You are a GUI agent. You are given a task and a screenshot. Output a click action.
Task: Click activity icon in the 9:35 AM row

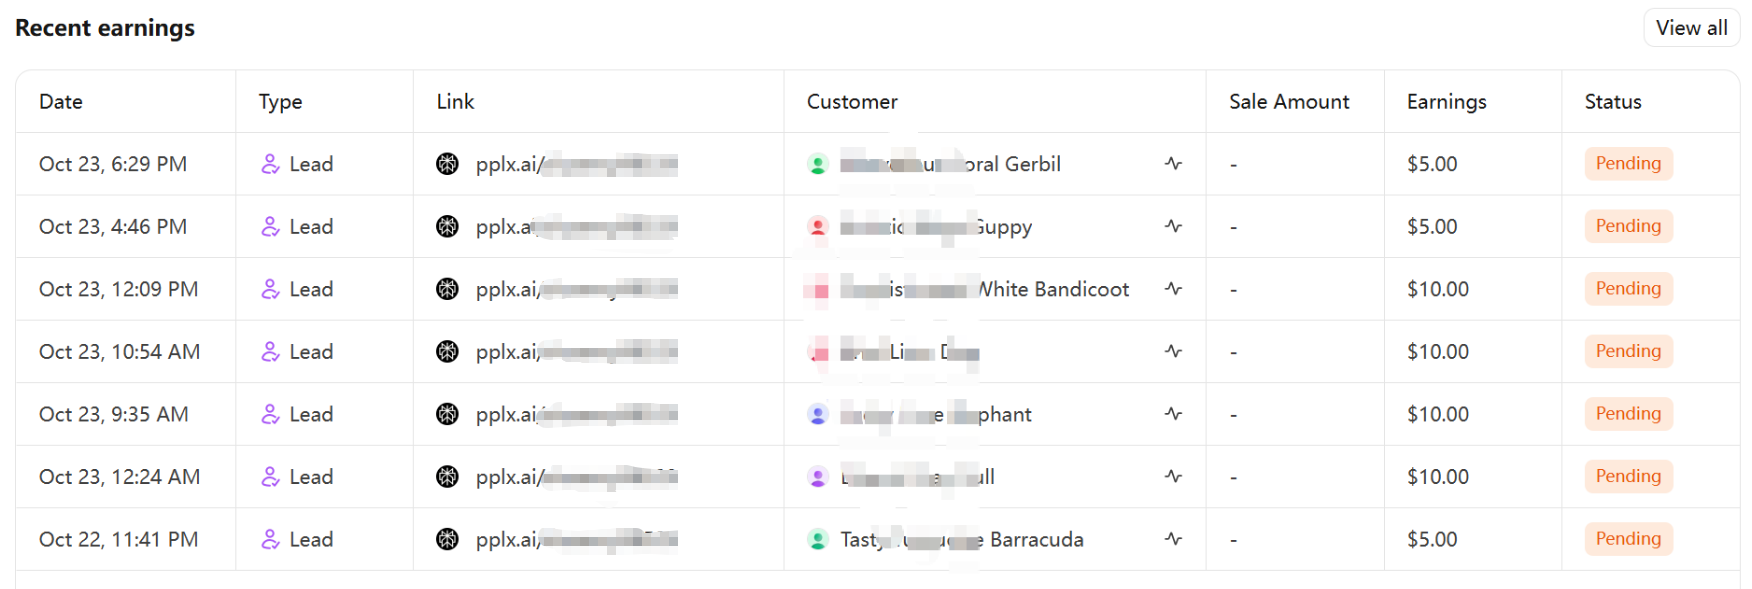pos(1173,414)
